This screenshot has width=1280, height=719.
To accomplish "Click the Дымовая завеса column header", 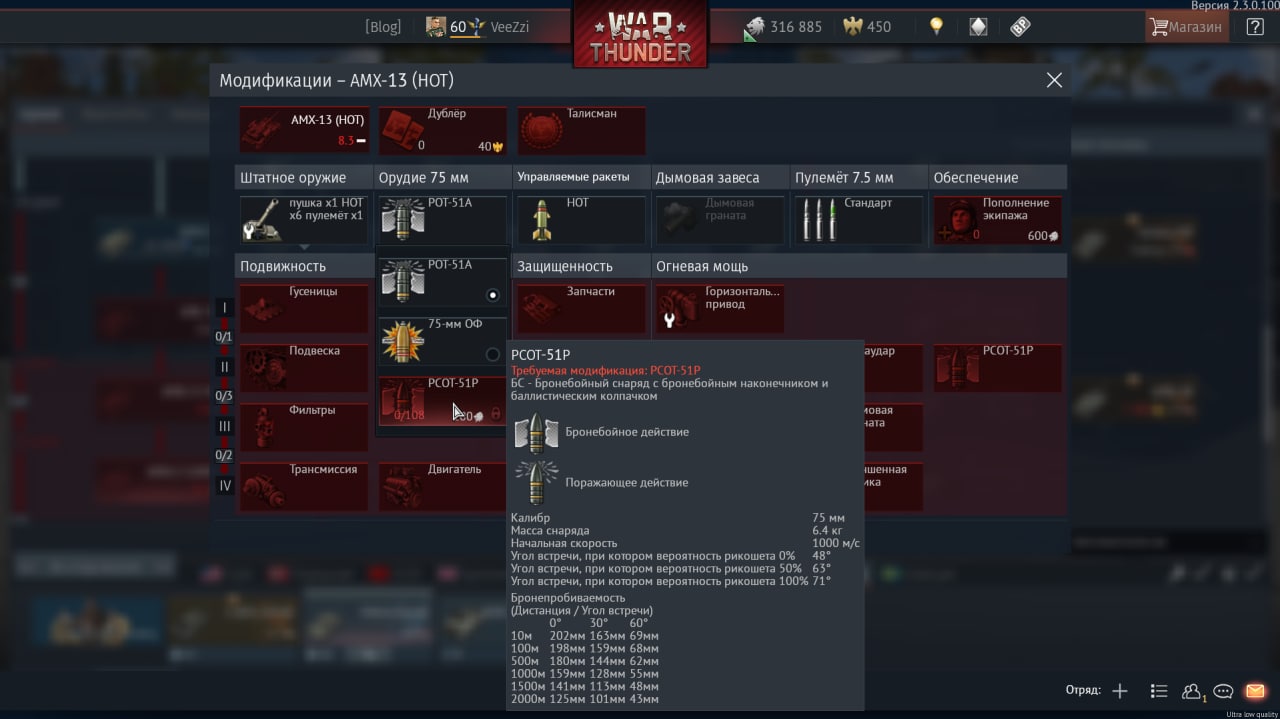I will tap(720, 177).
